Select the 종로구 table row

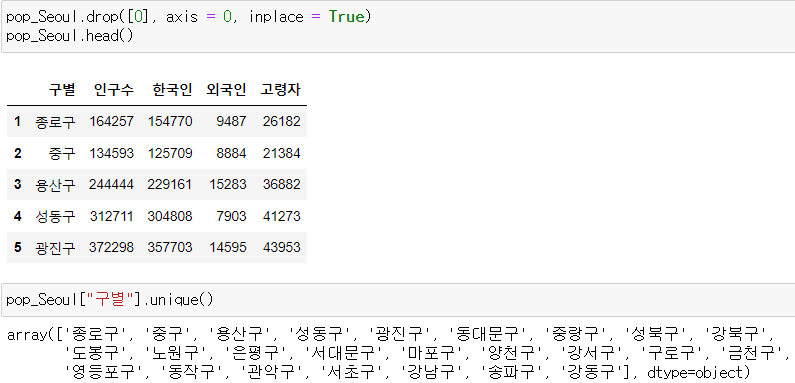coord(157,122)
